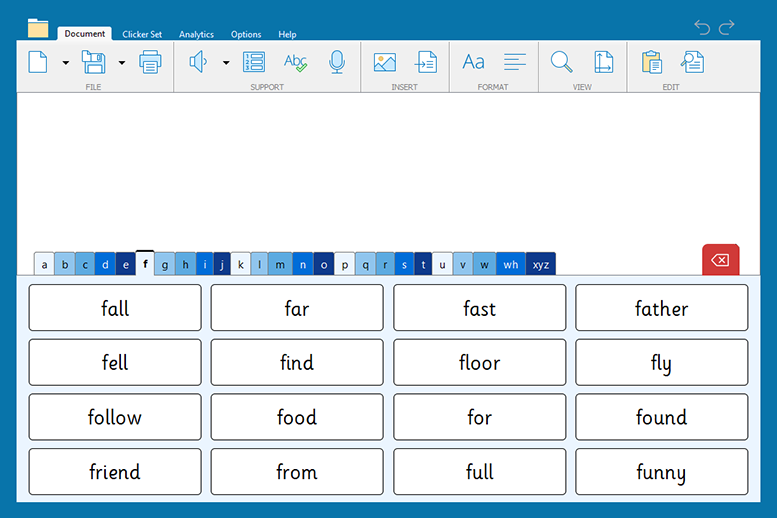Switch to the Clicker Set tab

tap(142, 34)
